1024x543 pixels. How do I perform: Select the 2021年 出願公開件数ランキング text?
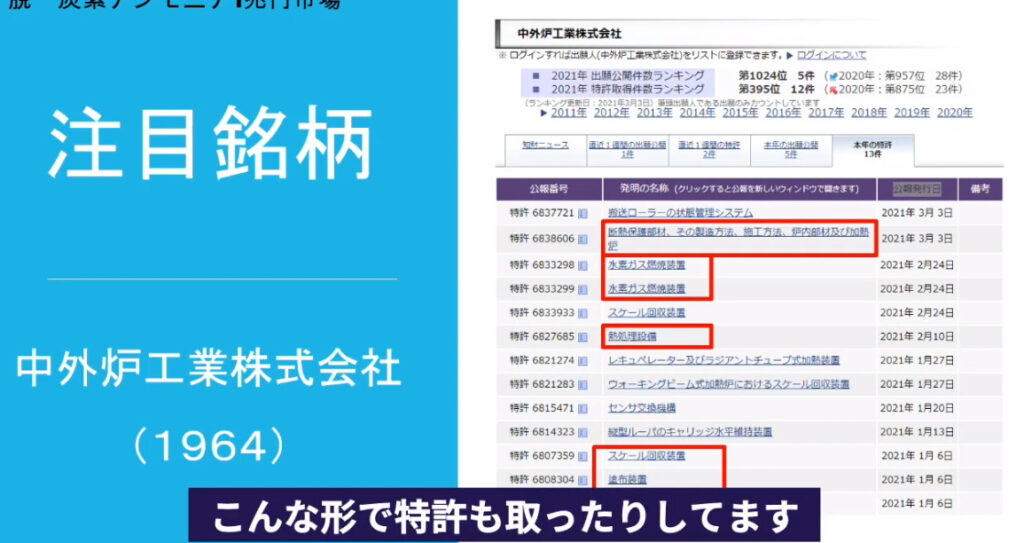[x=628, y=76]
